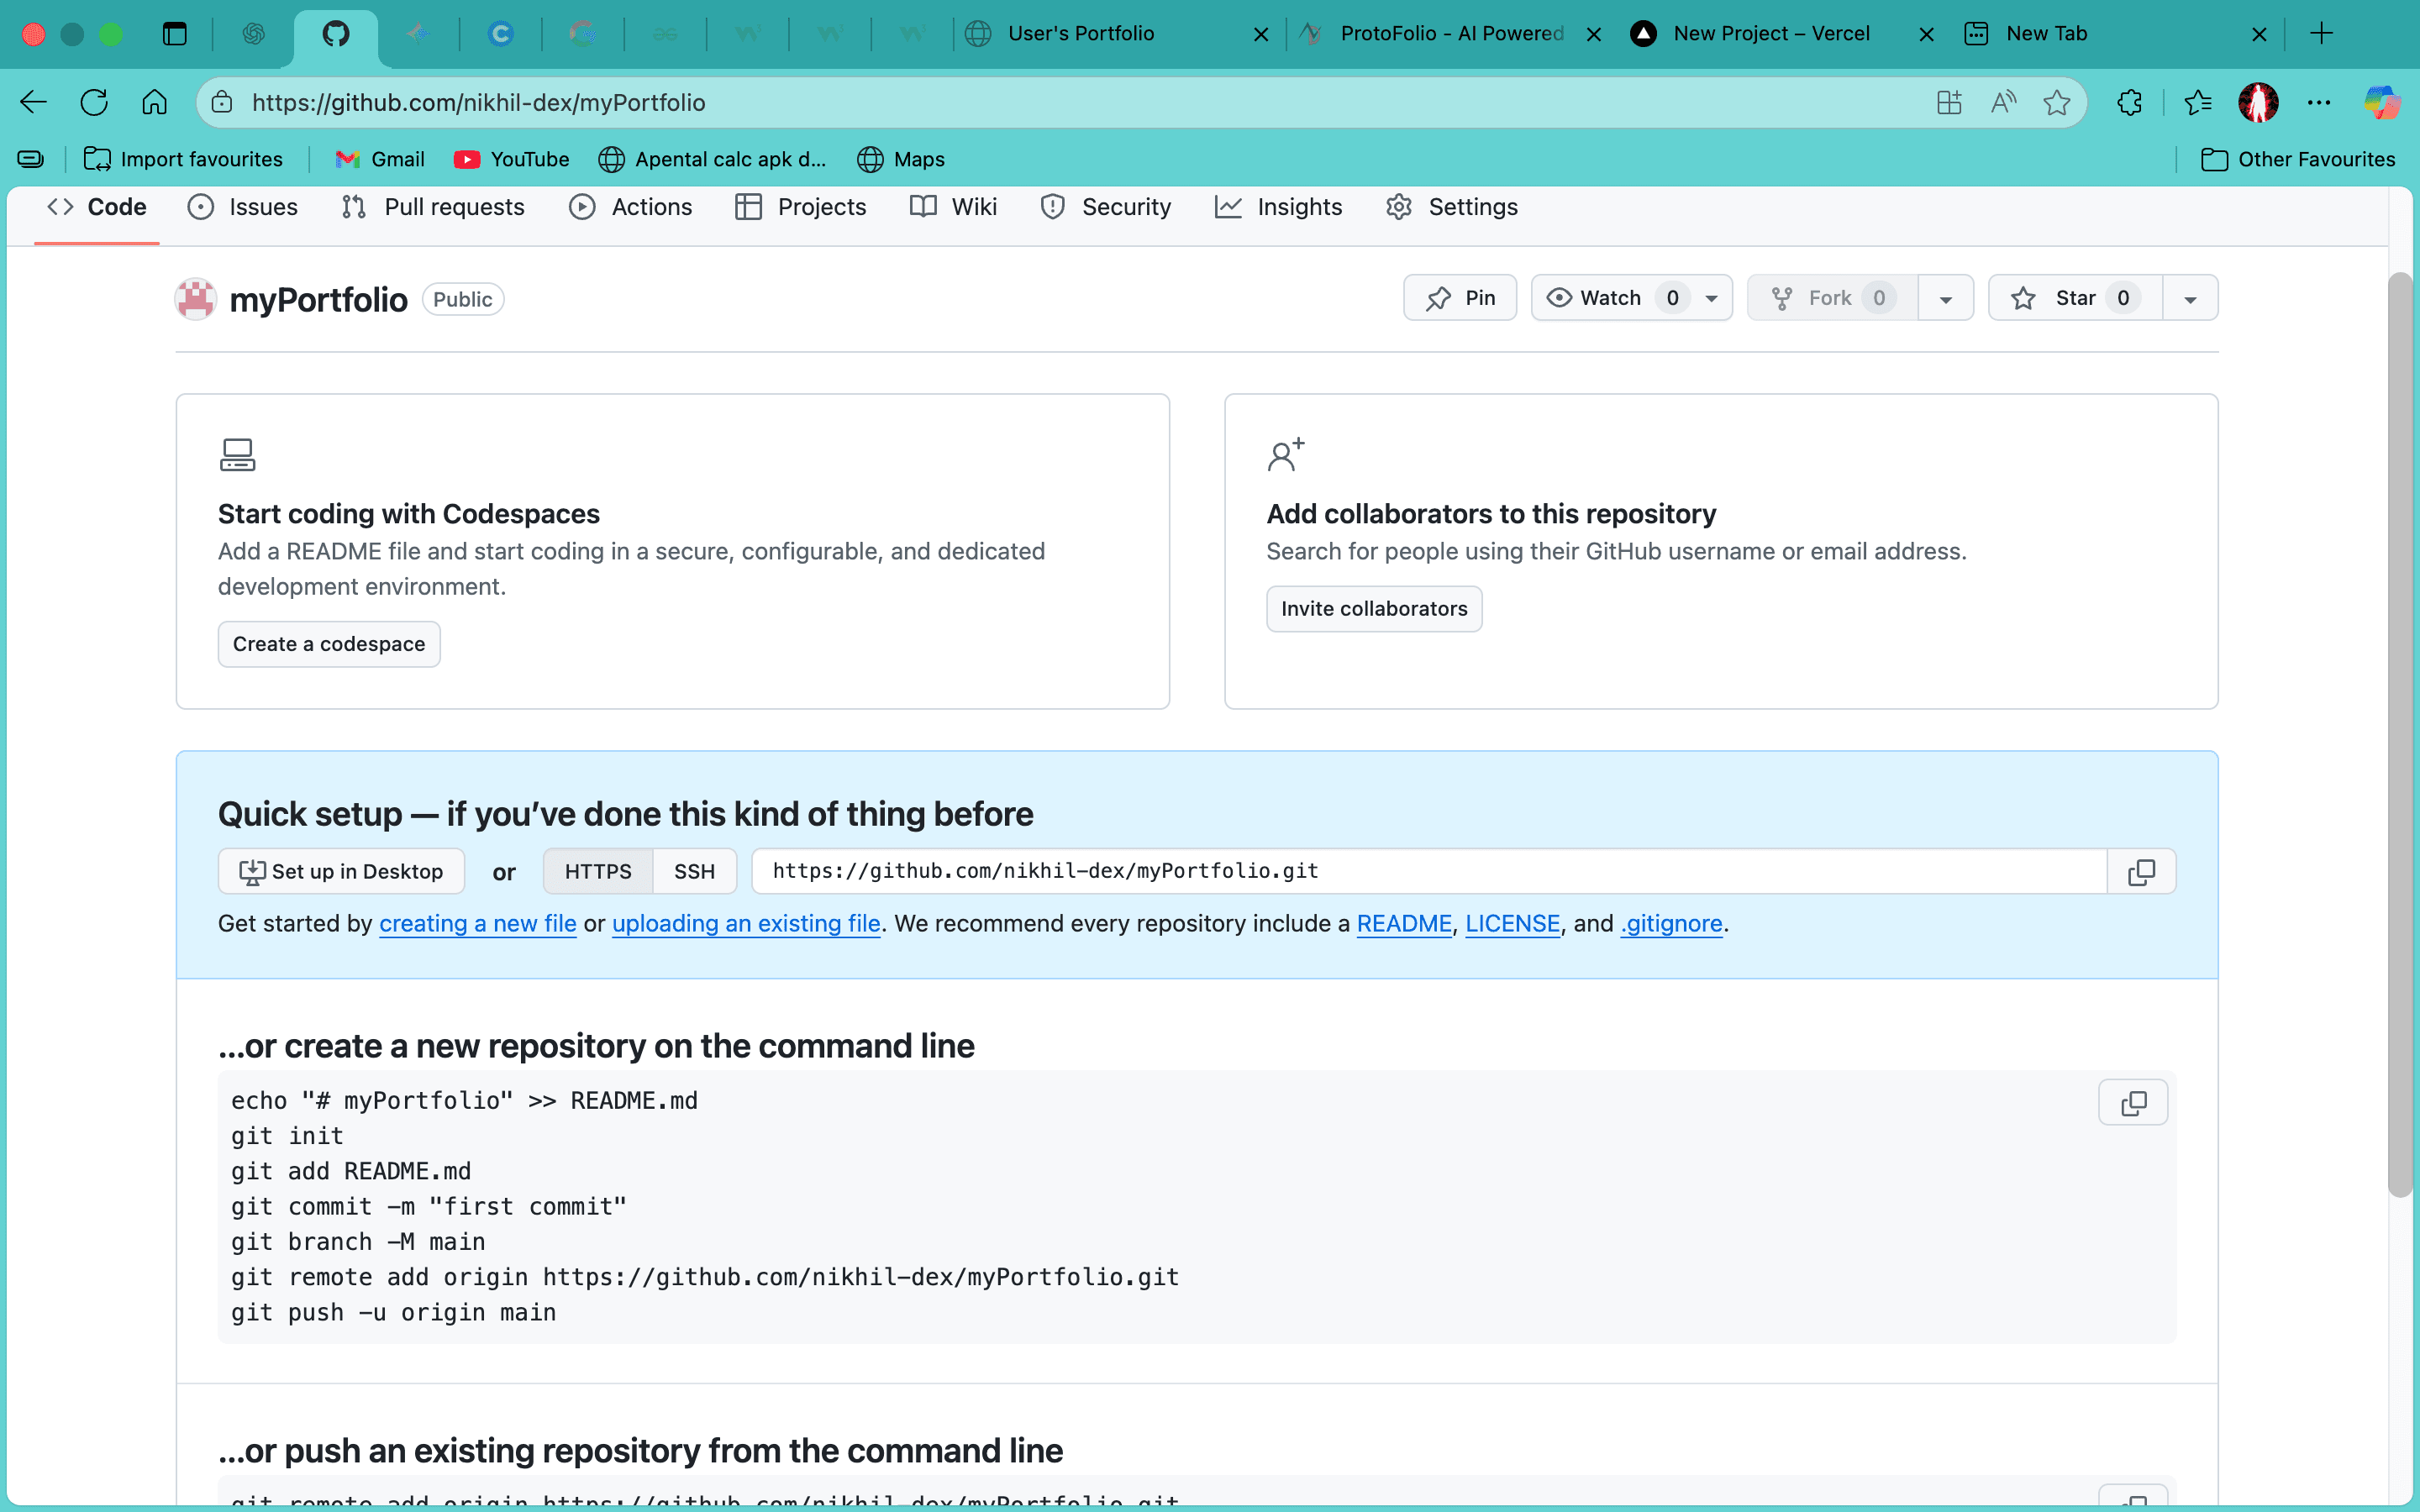Launch Copilot from the toolbar

(x=2382, y=102)
